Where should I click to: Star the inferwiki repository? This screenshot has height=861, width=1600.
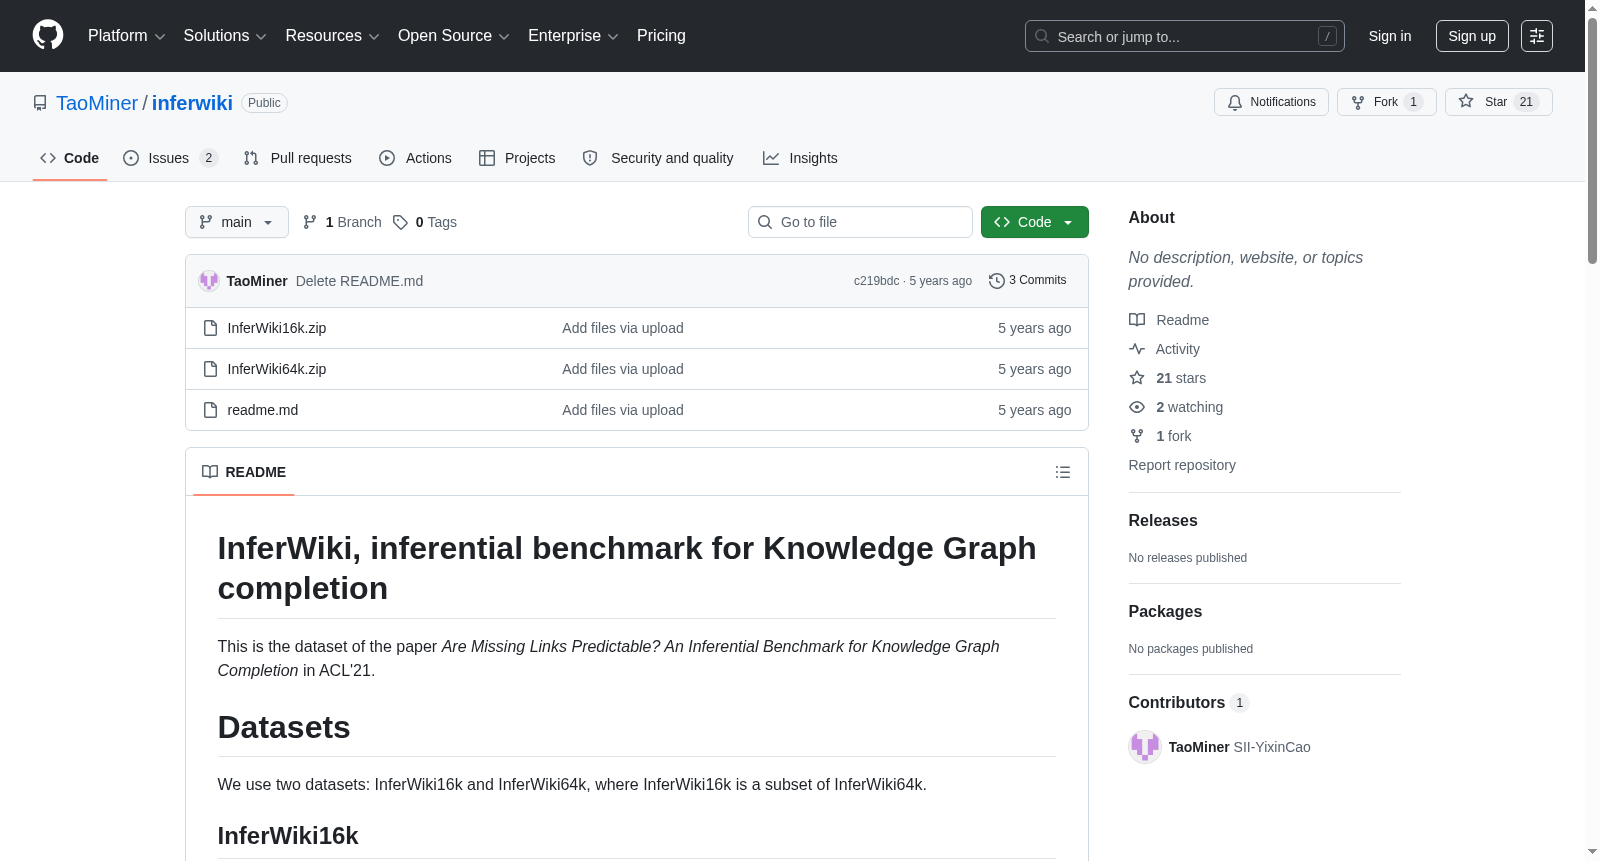(x=1498, y=102)
